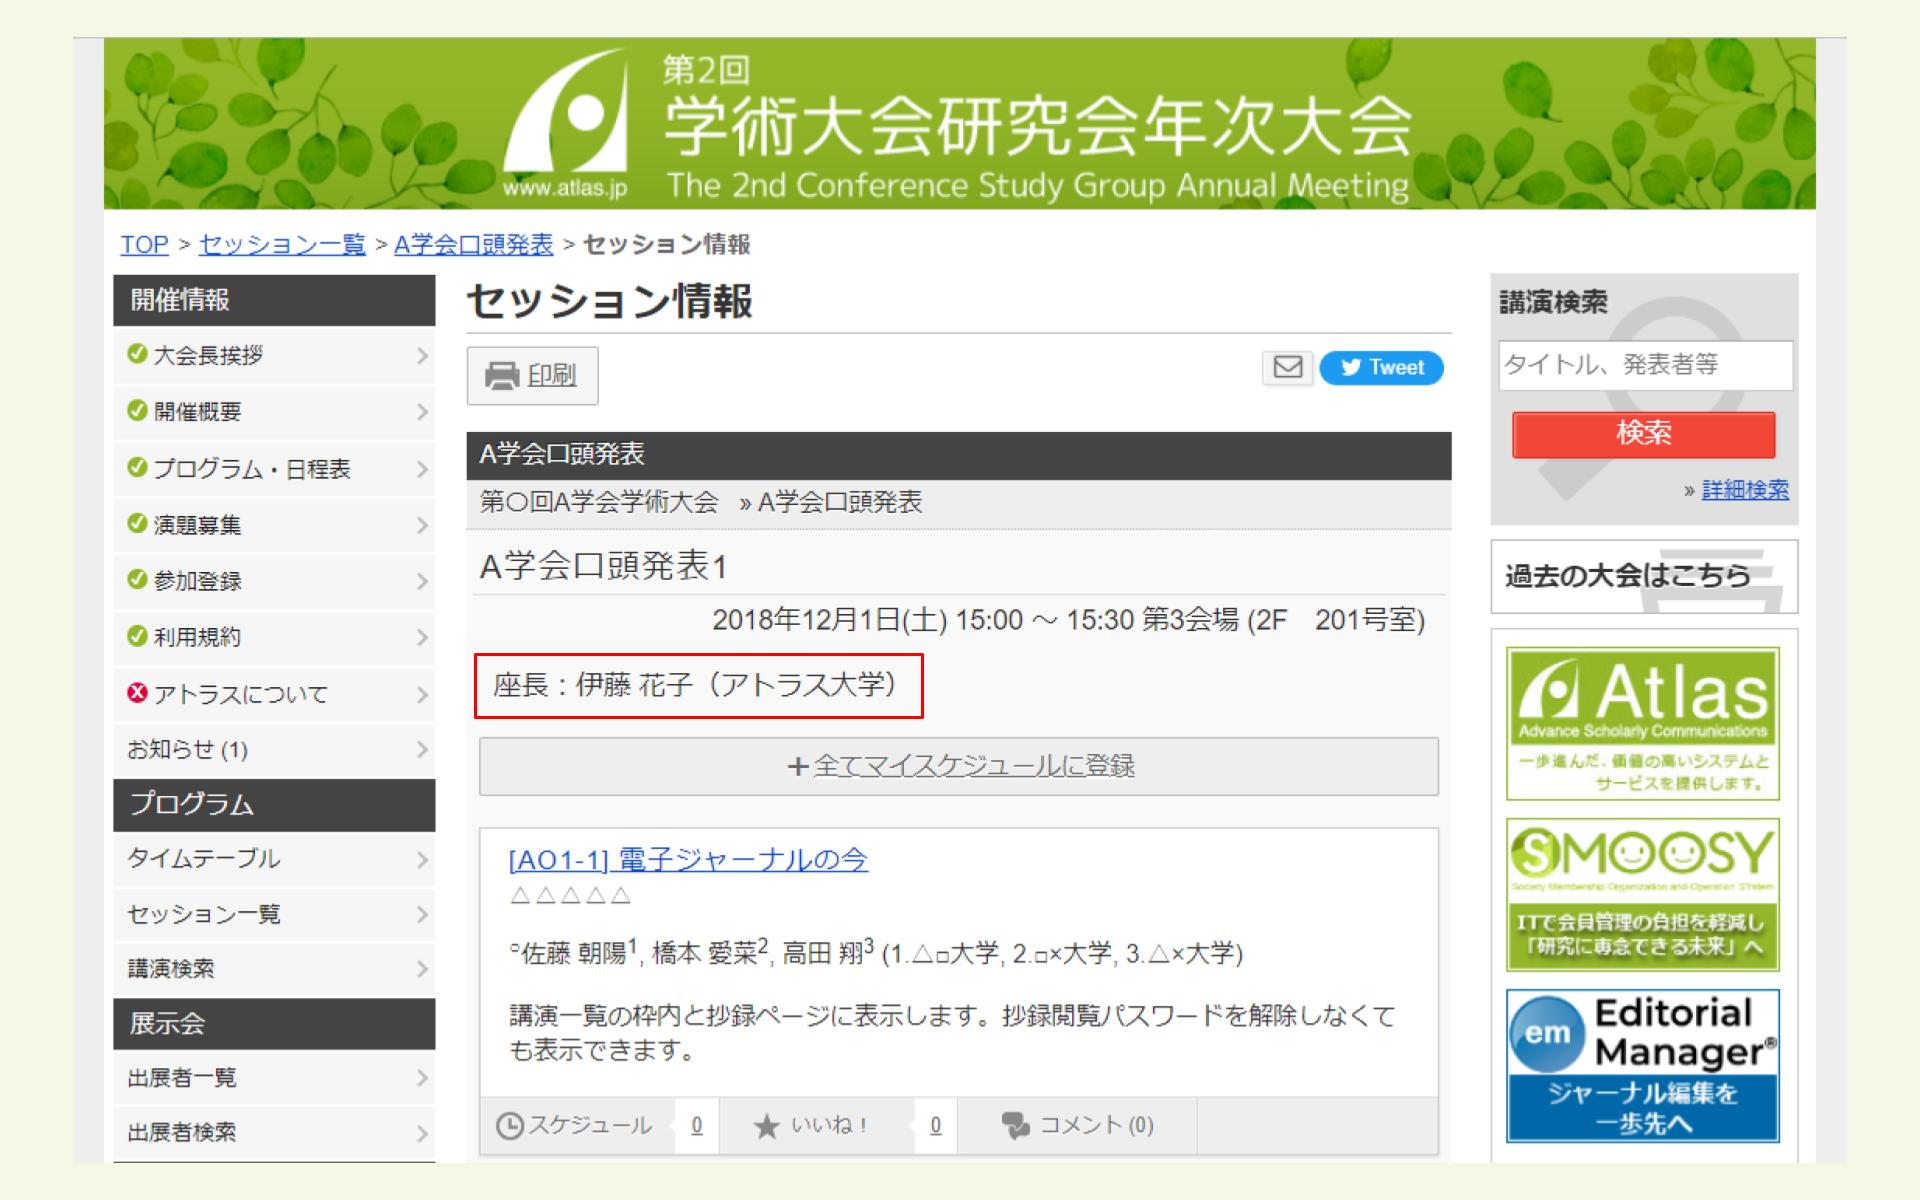Open the A学会口頭発表 breadcrumb item
Image resolution: width=1920 pixels, height=1200 pixels.
(x=474, y=244)
